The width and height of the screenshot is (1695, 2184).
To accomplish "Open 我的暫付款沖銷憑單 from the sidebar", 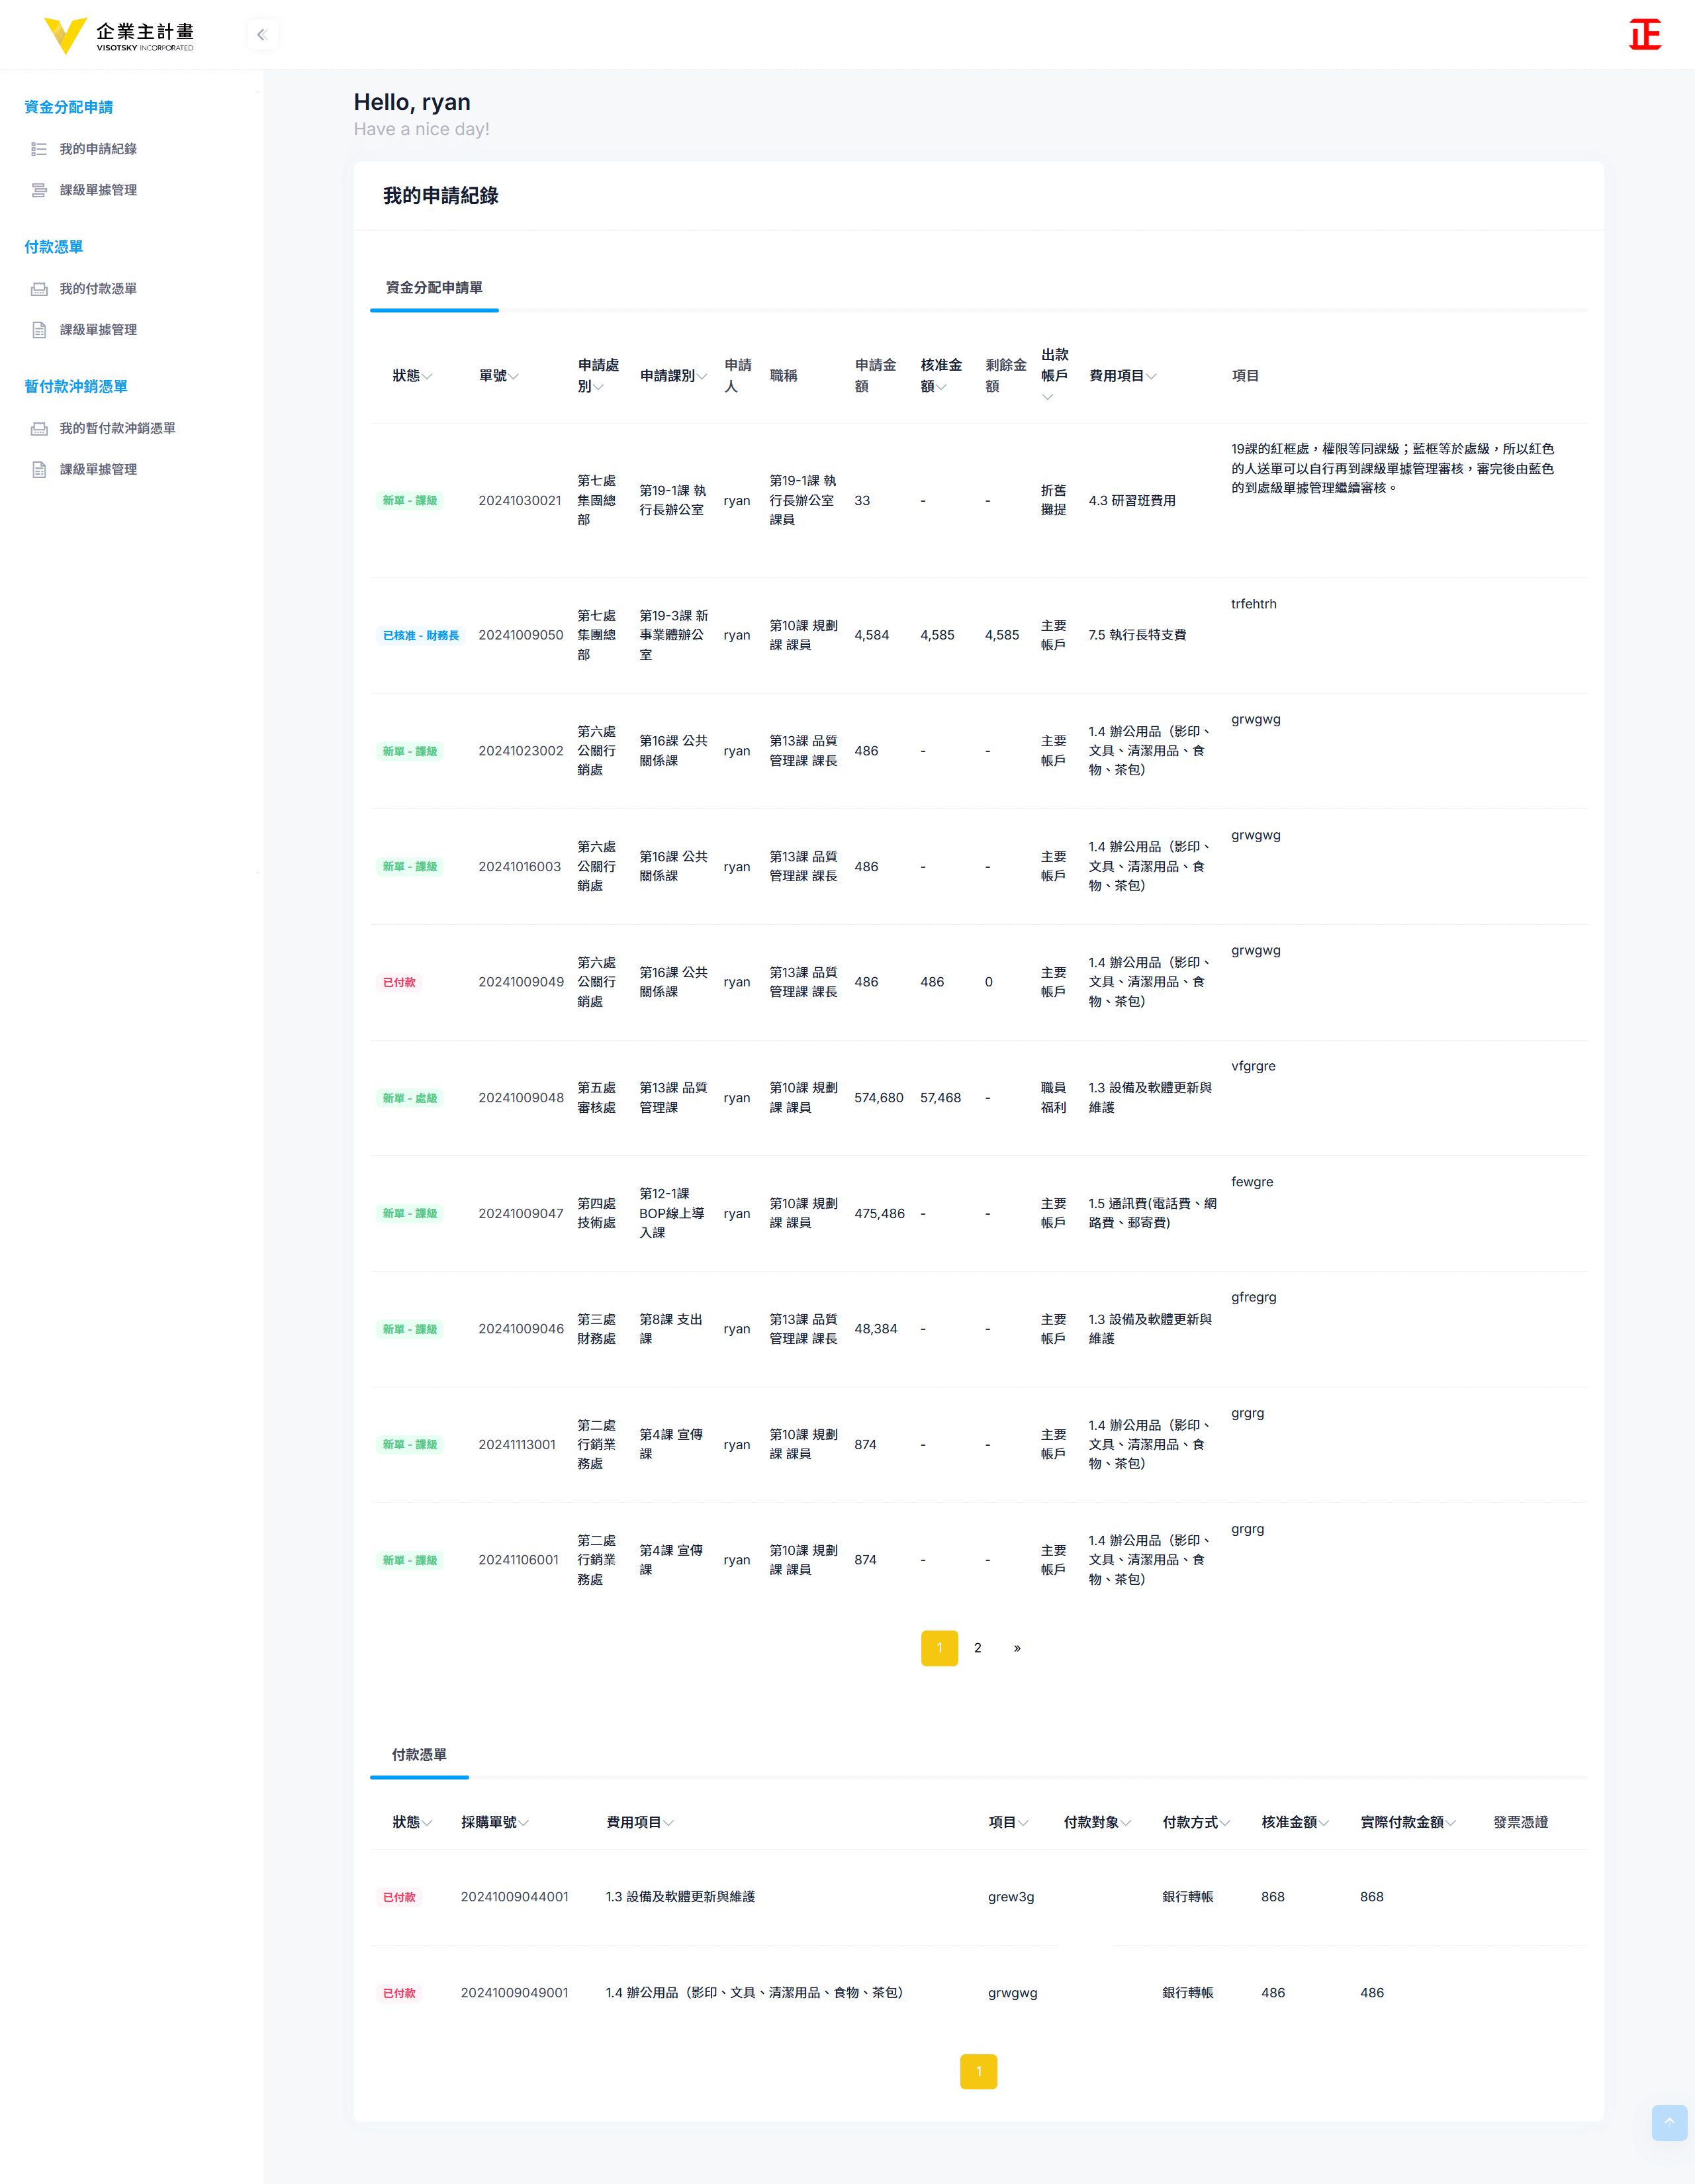I will [117, 429].
